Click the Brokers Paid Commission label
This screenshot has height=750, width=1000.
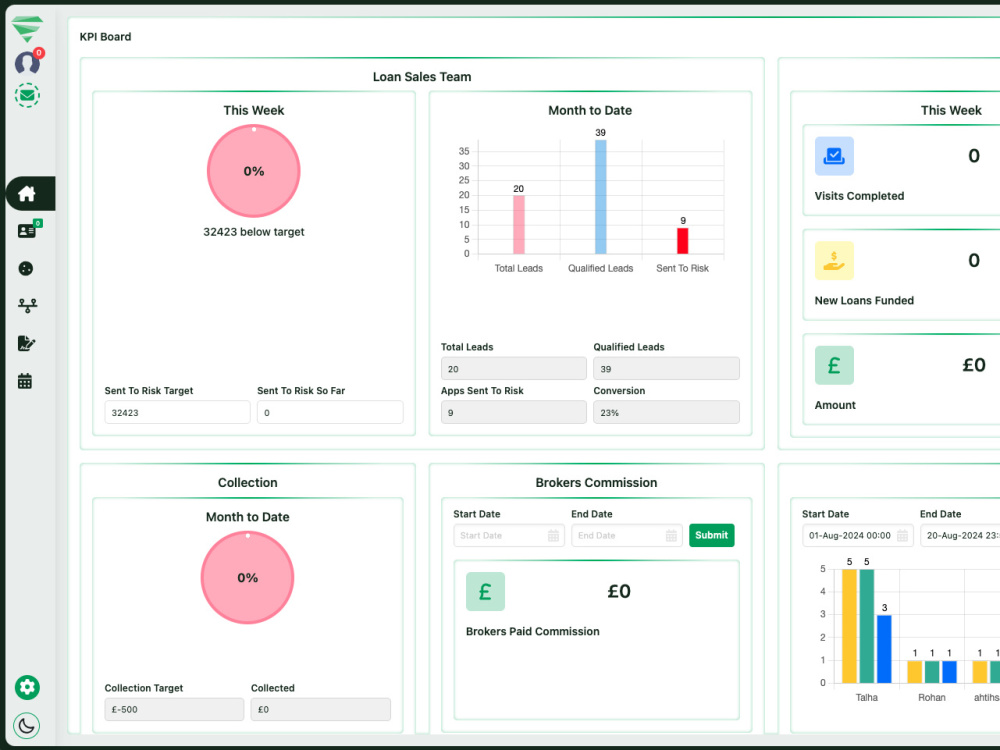click(x=533, y=631)
